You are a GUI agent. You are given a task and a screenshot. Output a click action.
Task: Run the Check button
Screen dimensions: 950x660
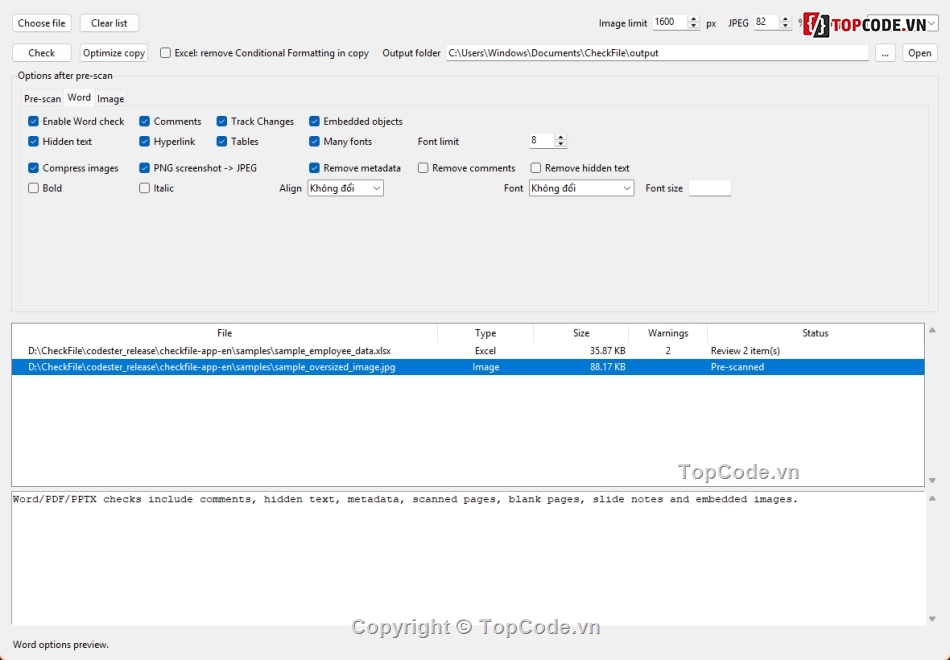point(42,53)
